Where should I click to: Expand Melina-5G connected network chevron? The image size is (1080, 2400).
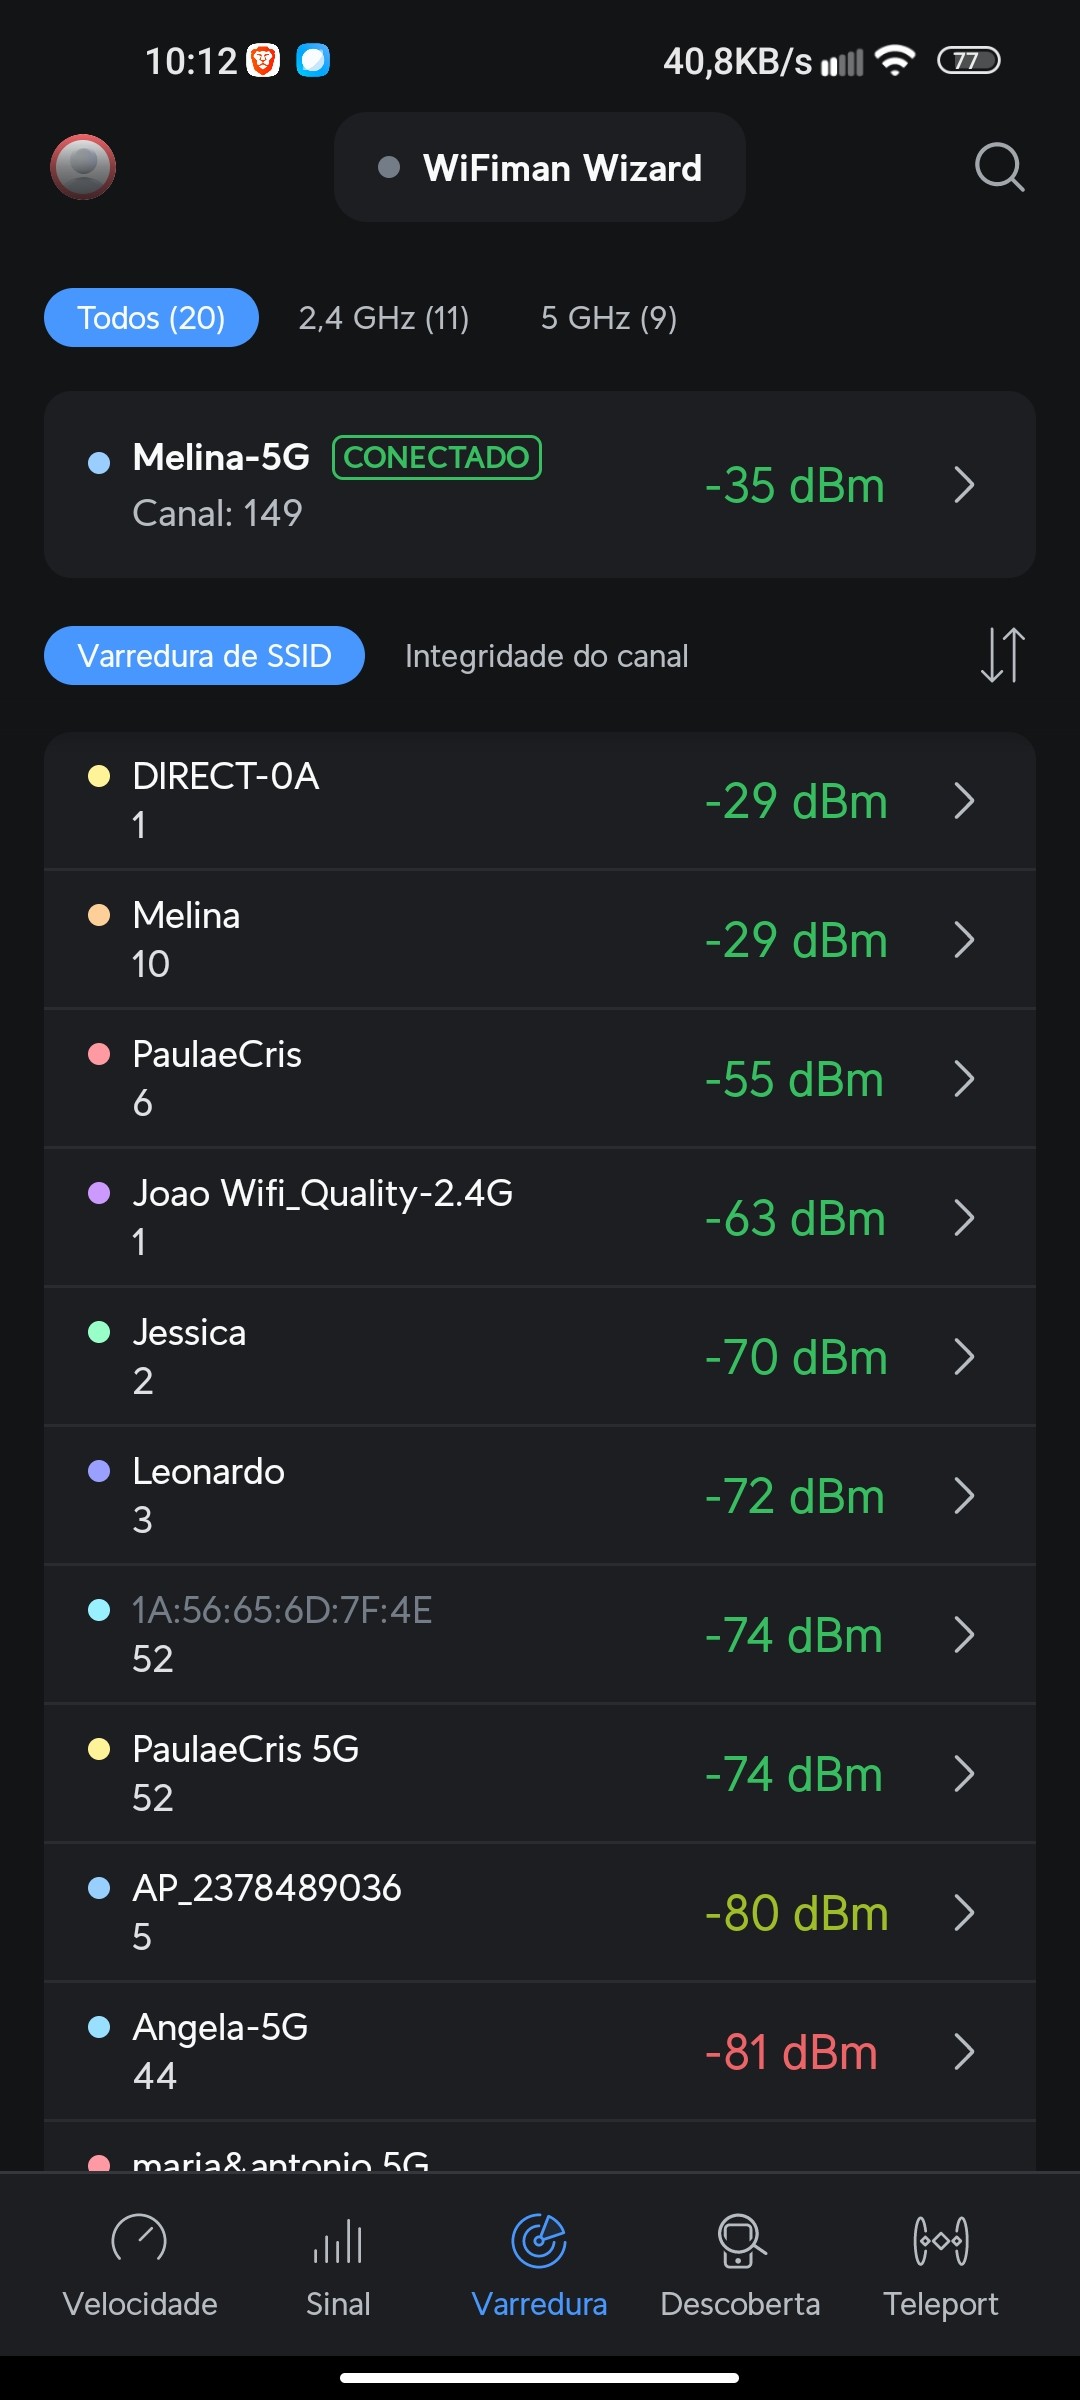click(x=964, y=485)
